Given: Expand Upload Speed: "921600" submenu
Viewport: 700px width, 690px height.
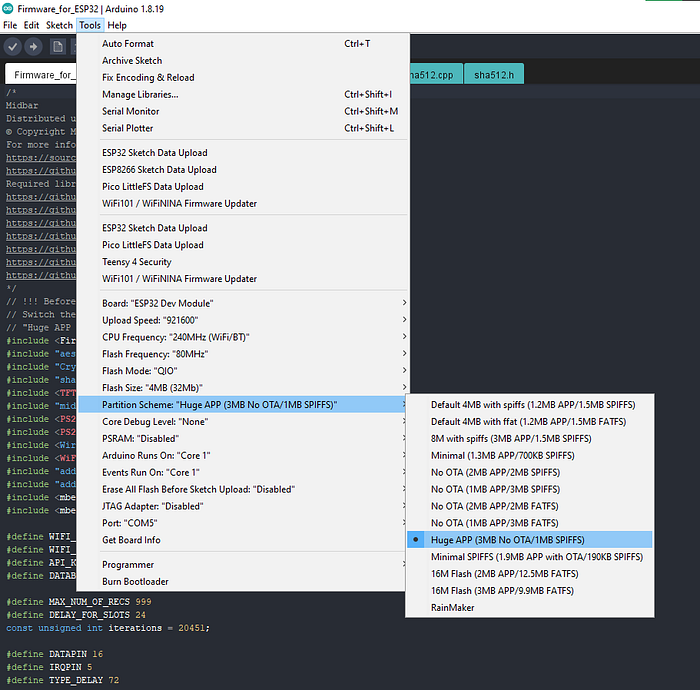Looking at the screenshot, I should (x=243, y=320).
